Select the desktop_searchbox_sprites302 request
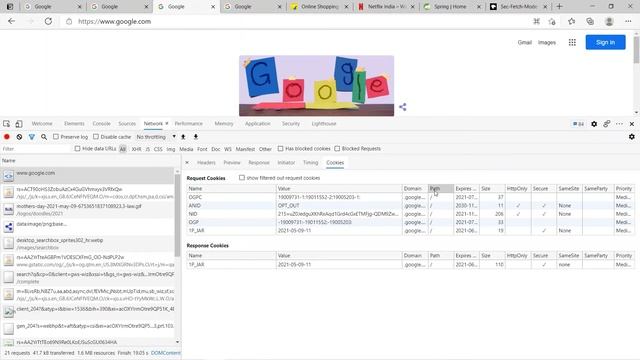Image resolution: width=640 pixels, height=360 pixels. point(87,244)
